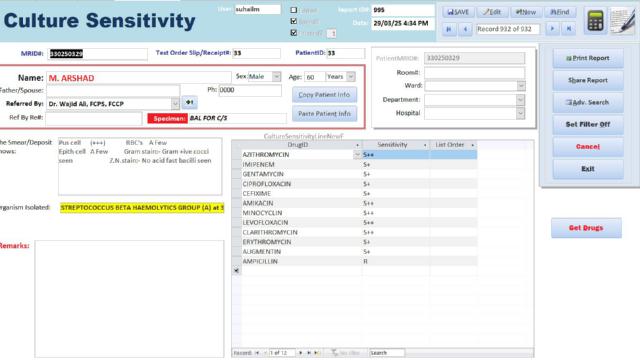The image size is (640, 360).
Task: Select the IMIPENEM drug row
Action: tap(359, 164)
